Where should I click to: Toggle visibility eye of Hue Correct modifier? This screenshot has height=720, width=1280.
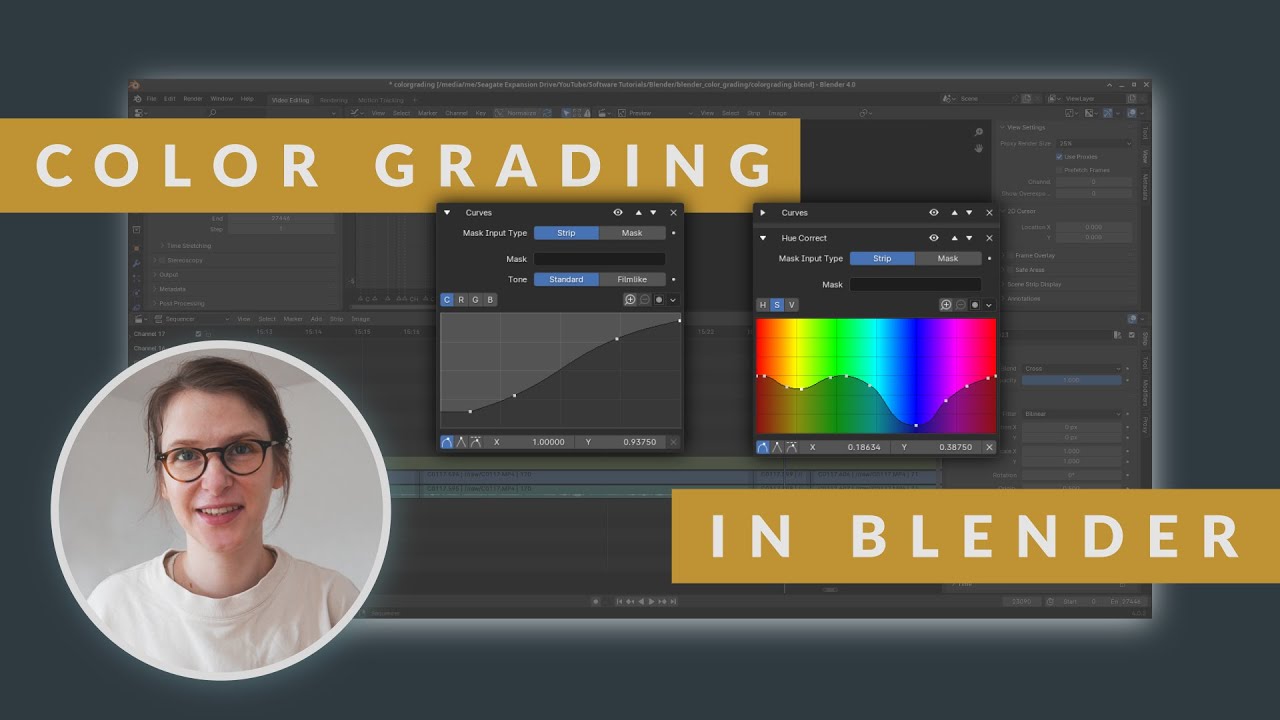point(934,238)
